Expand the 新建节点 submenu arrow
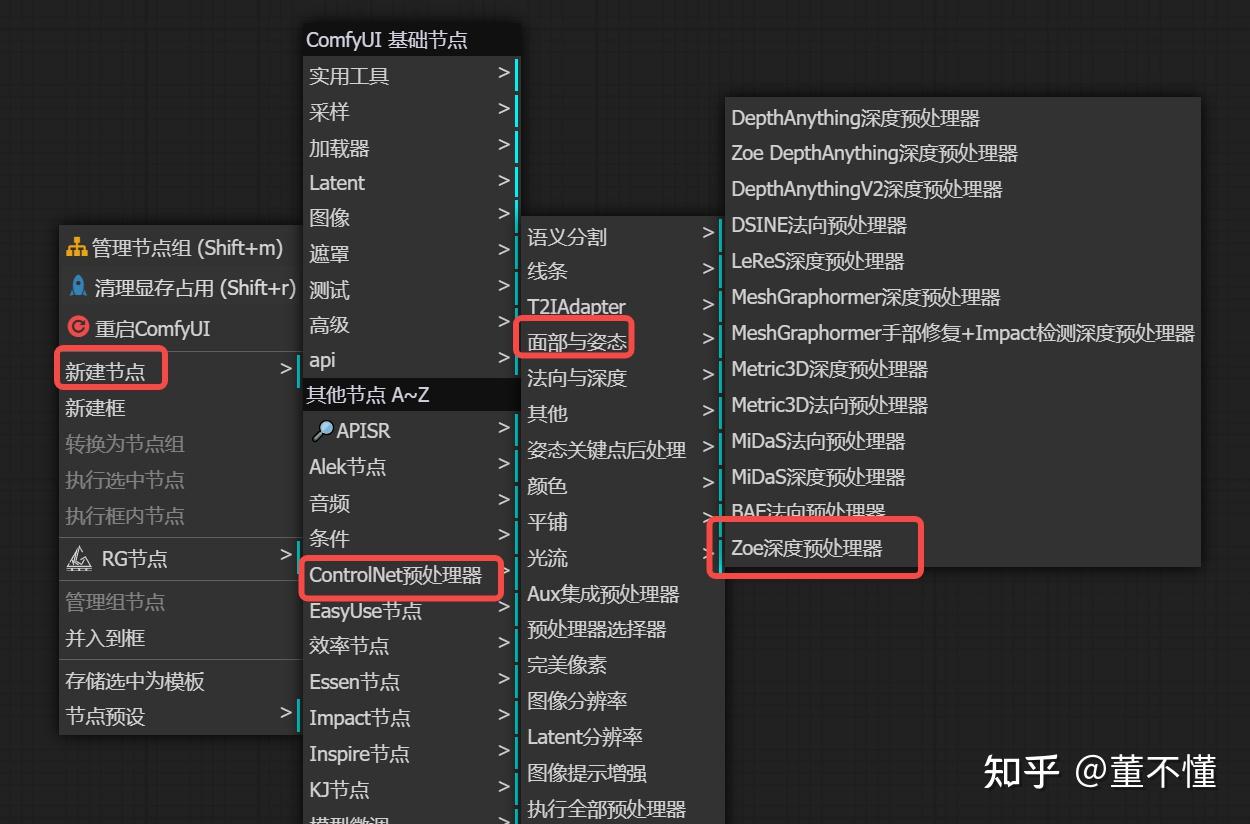This screenshot has height=824, width=1250. pyautogui.click(x=288, y=369)
